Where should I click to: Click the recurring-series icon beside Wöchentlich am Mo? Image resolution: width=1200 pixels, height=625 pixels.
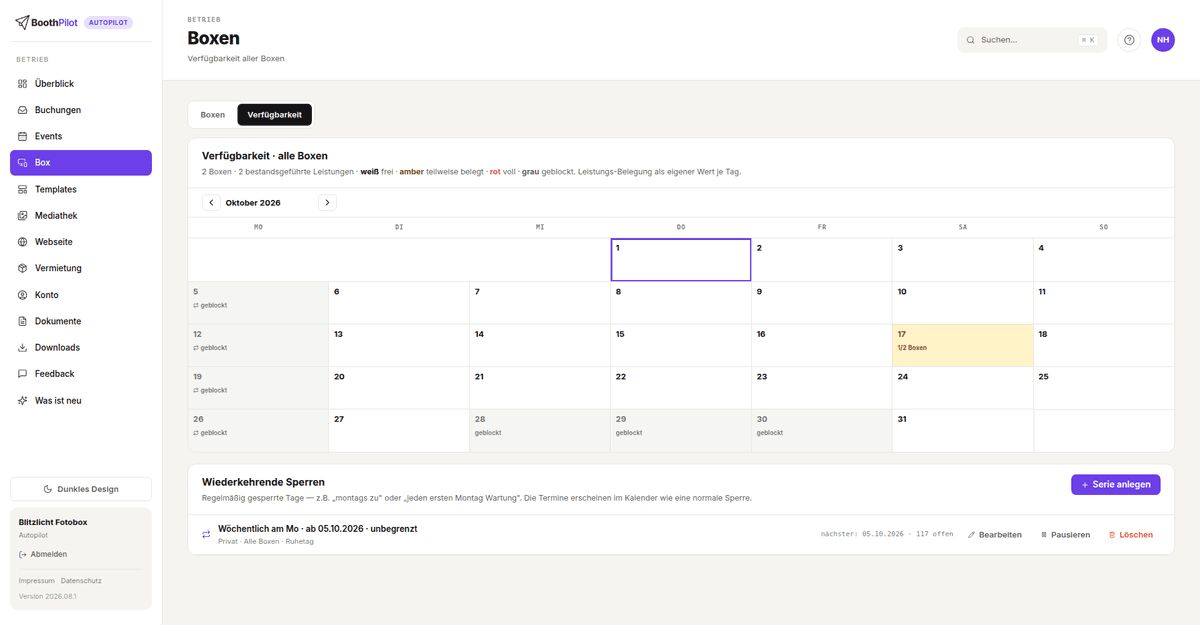[207, 534]
